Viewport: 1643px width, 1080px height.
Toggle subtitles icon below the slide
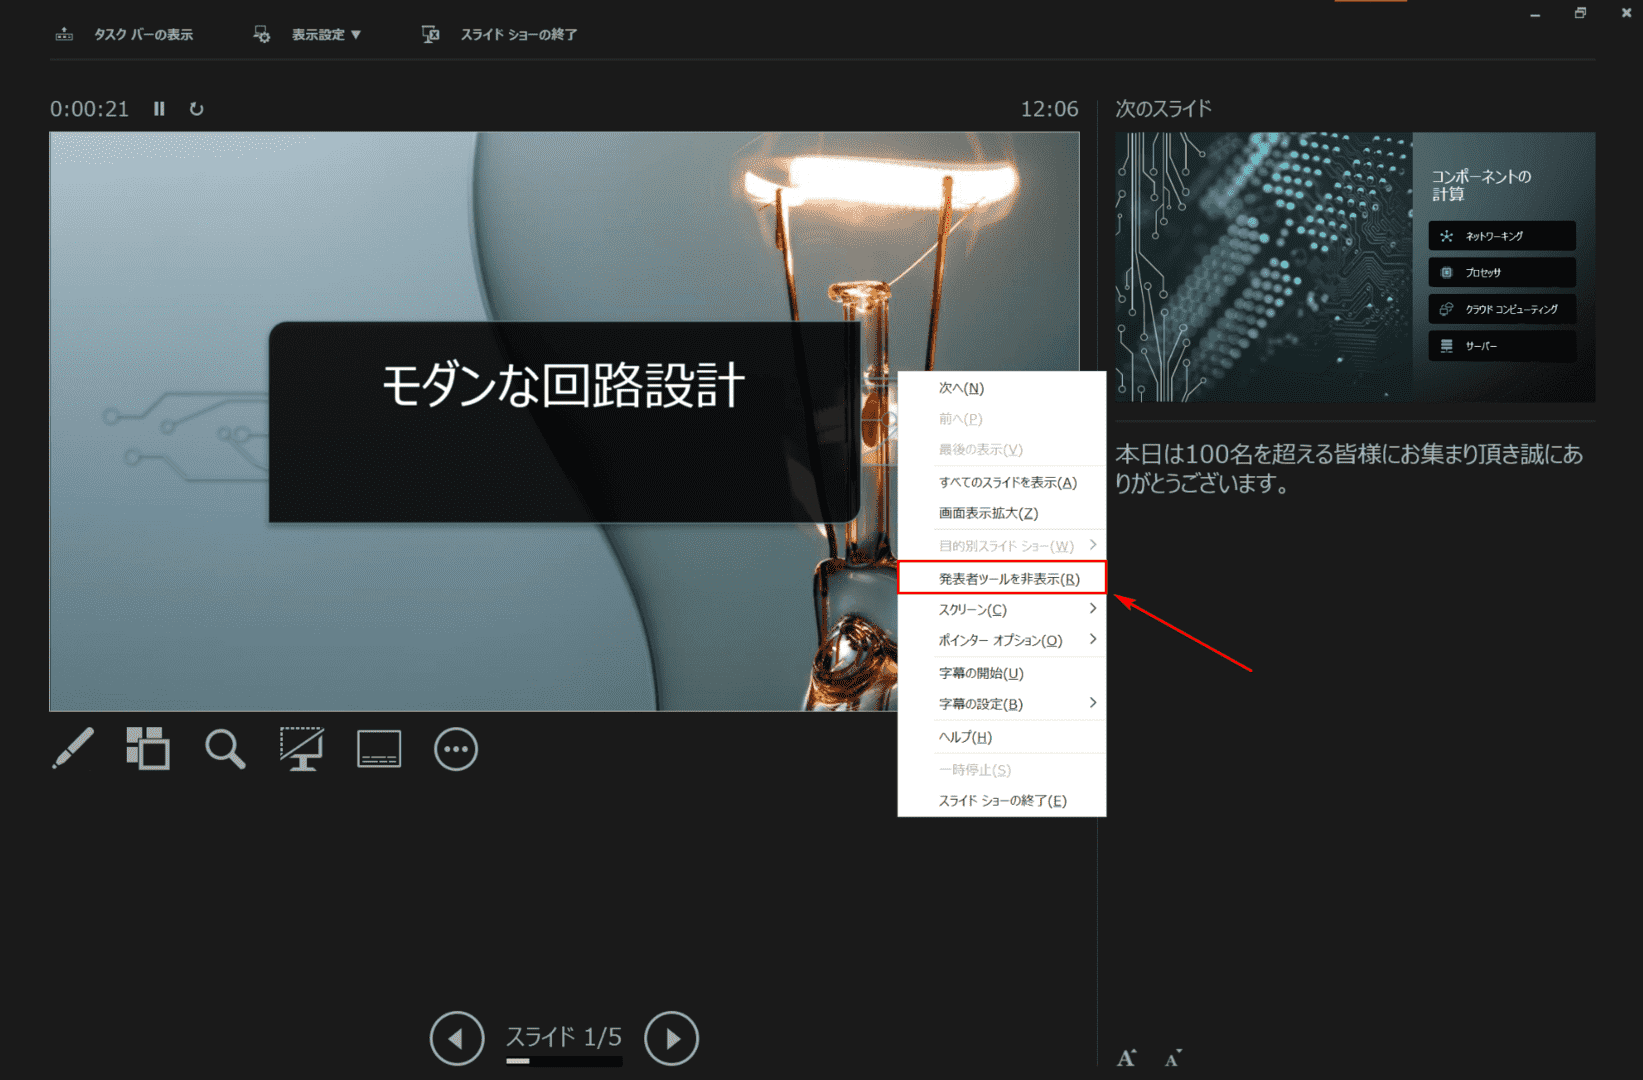coord(379,749)
